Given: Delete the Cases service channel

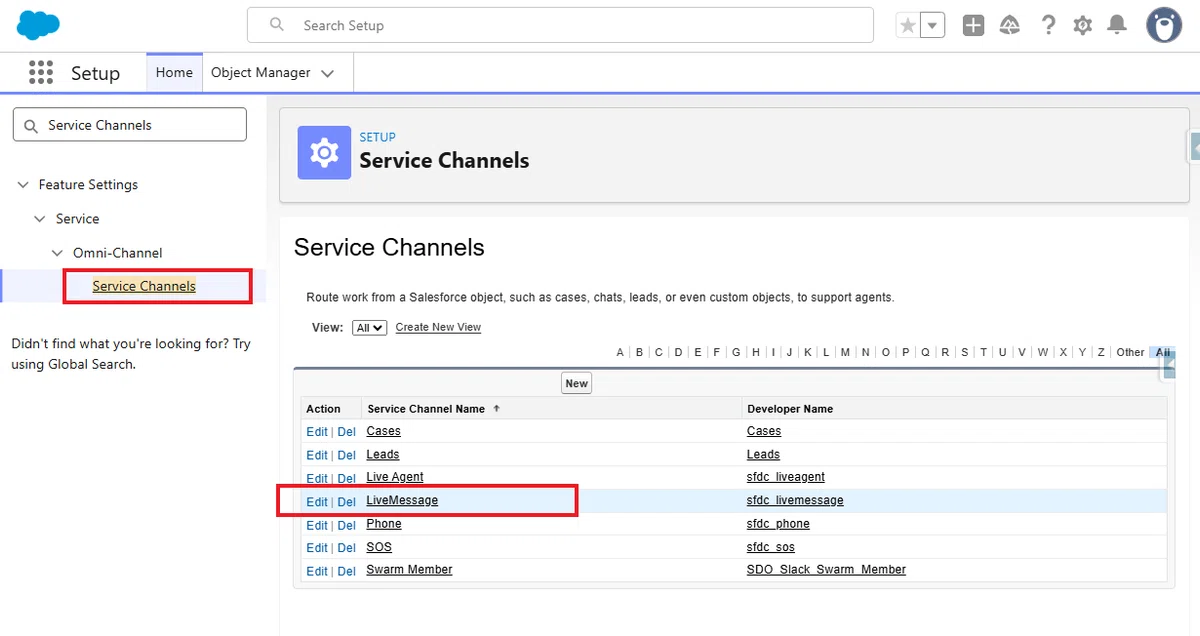Looking at the screenshot, I should [346, 432].
